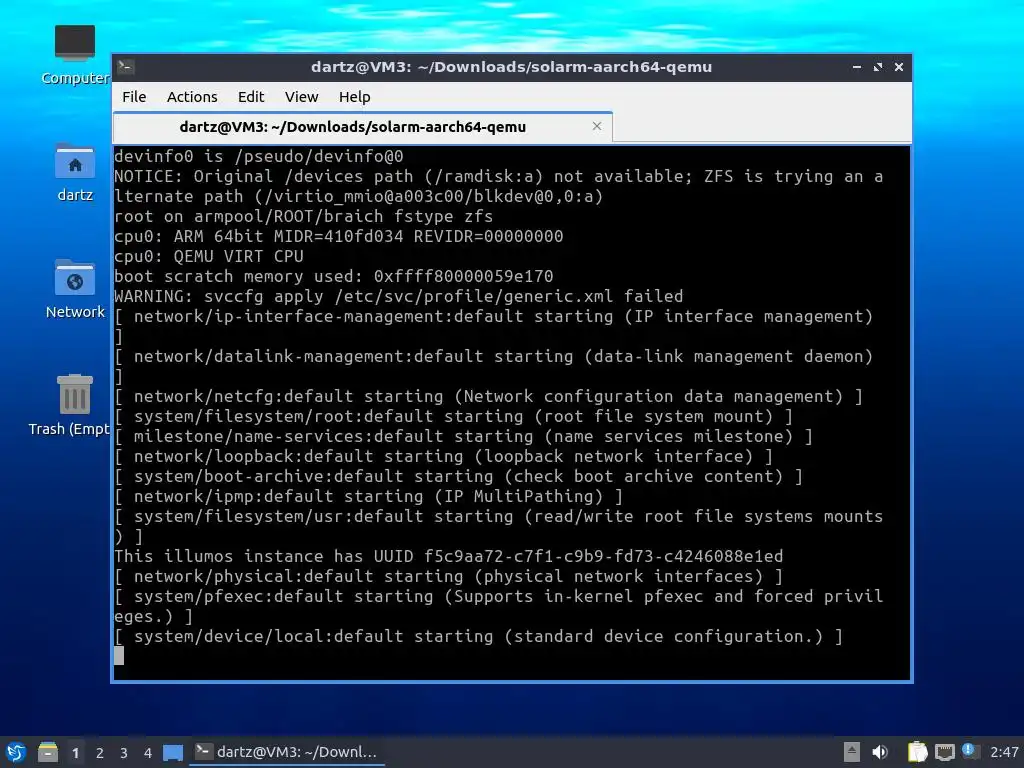Image resolution: width=1024 pixels, height=768 pixels.
Task: Click the 'cpu0: QEMU VIRT CPU' line
Action: [209, 256]
